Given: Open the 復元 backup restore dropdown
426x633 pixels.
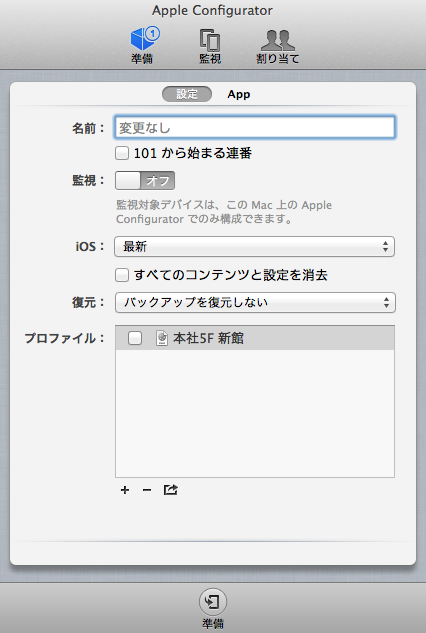Looking at the screenshot, I should click(255, 303).
